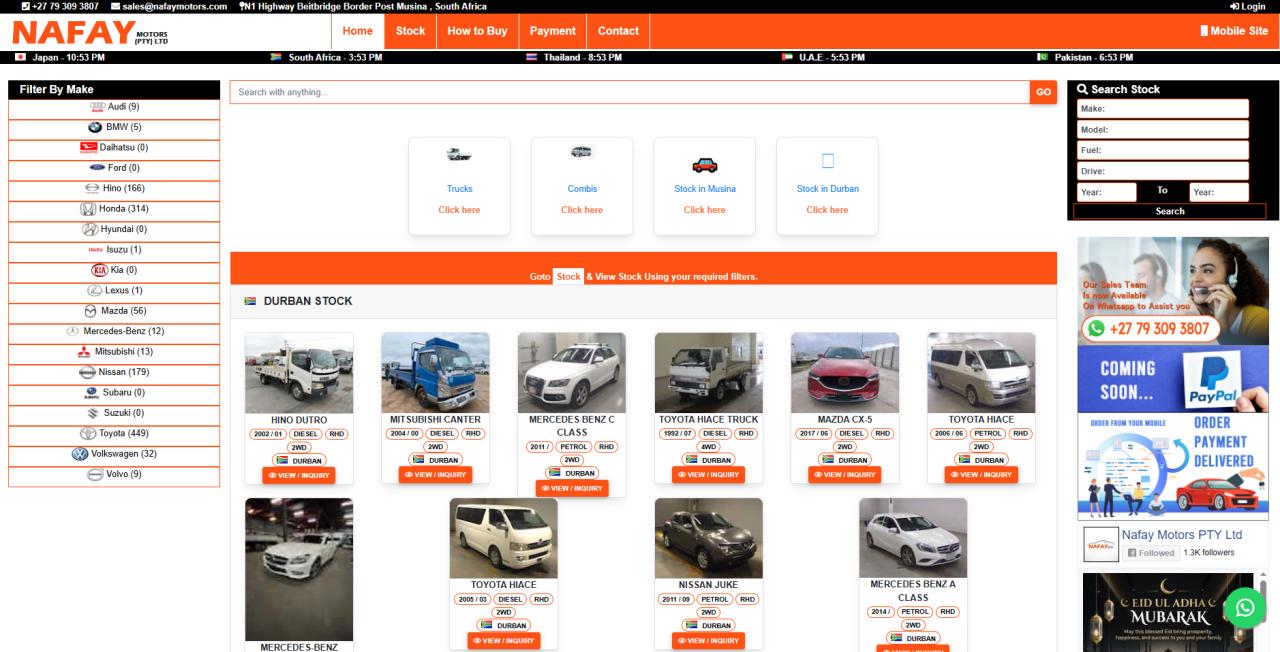1280x652 pixels.
Task: View inquiry for Mazda CX-5
Action: [845, 475]
